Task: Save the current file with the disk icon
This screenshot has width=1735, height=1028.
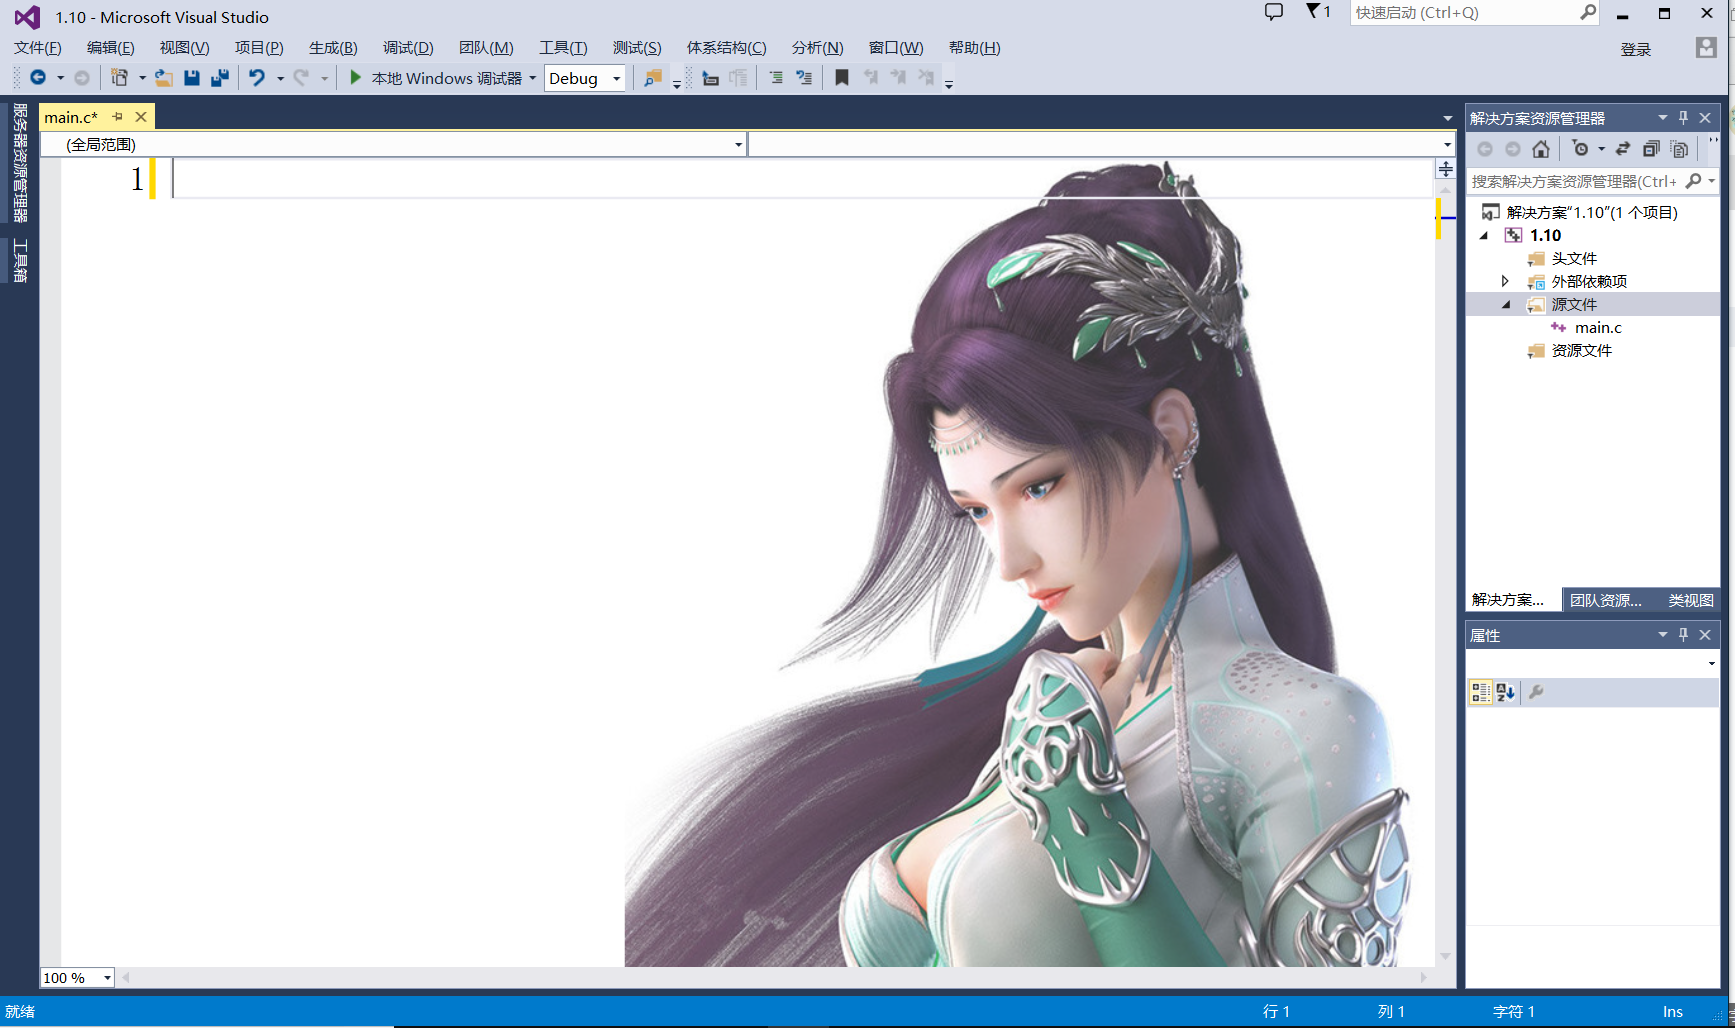Action: [192, 78]
